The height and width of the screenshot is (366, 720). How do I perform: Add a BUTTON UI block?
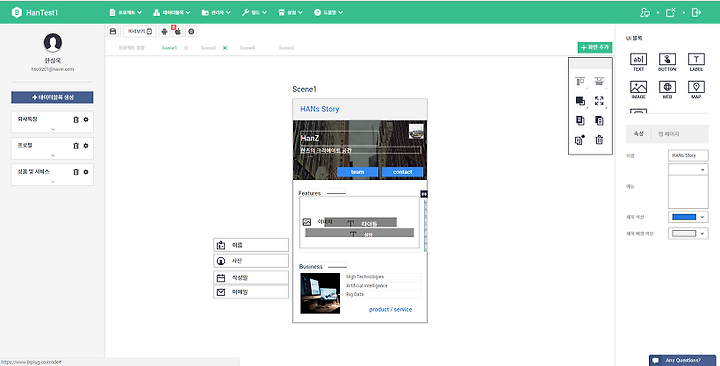click(667, 62)
